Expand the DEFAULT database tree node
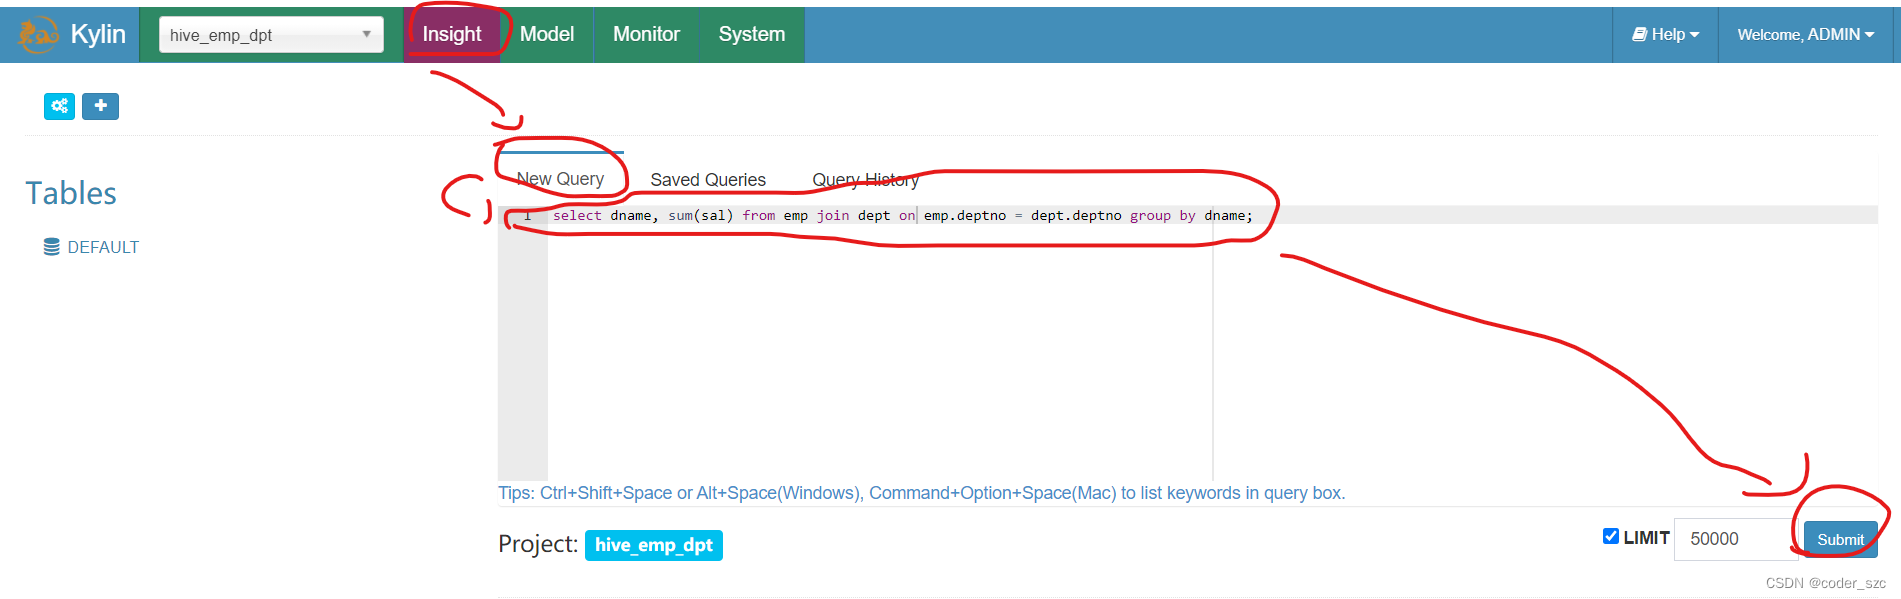Screen dimensions: 1901x599 (103, 247)
